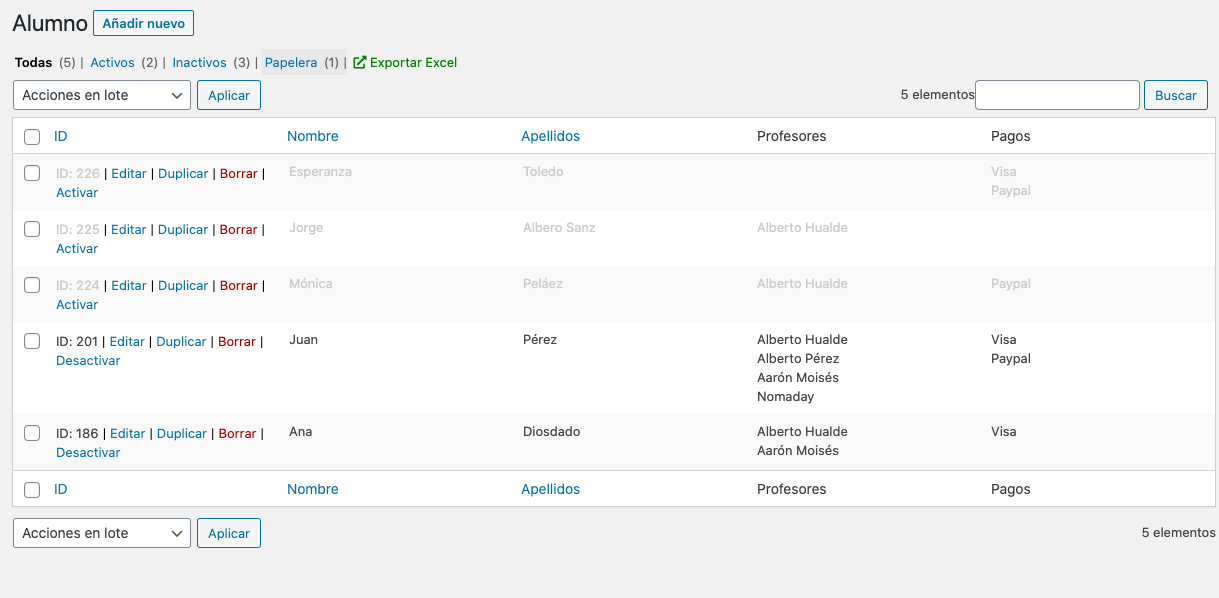Click the Buscar button
This screenshot has width=1219, height=598.
click(x=1176, y=95)
